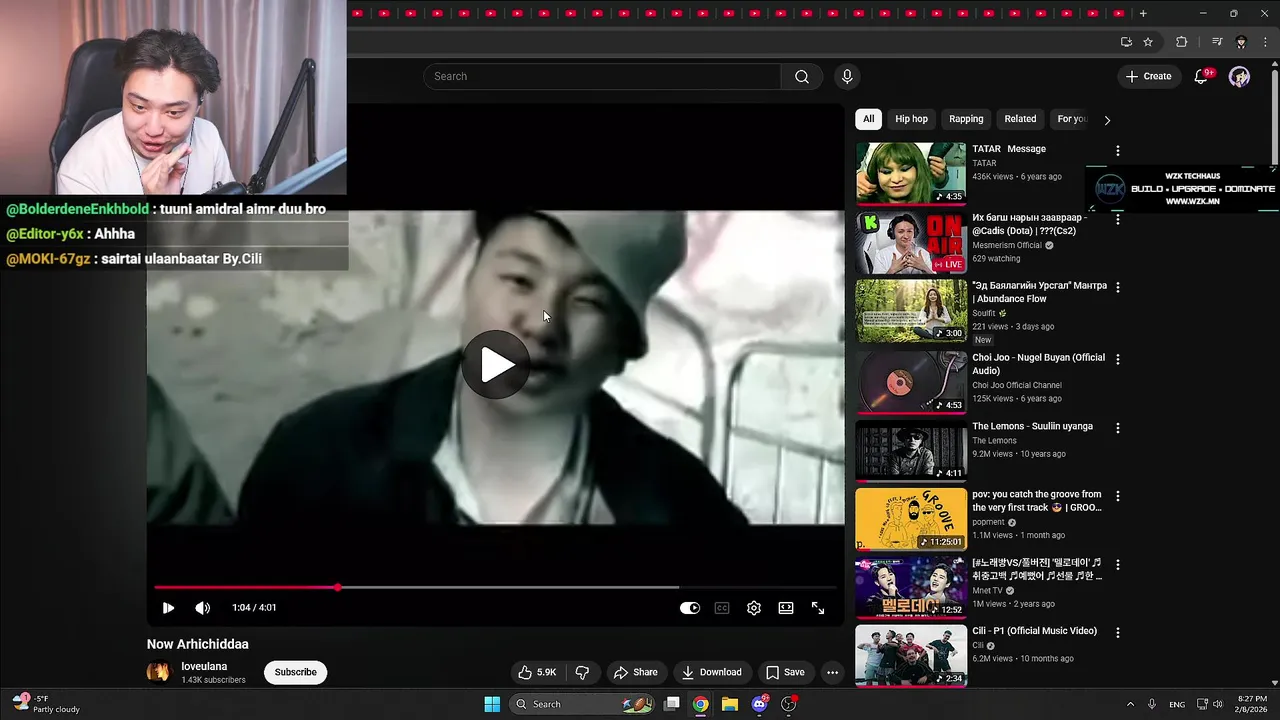Open the Create button
1280x720 pixels.
[x=1148, y=77]
